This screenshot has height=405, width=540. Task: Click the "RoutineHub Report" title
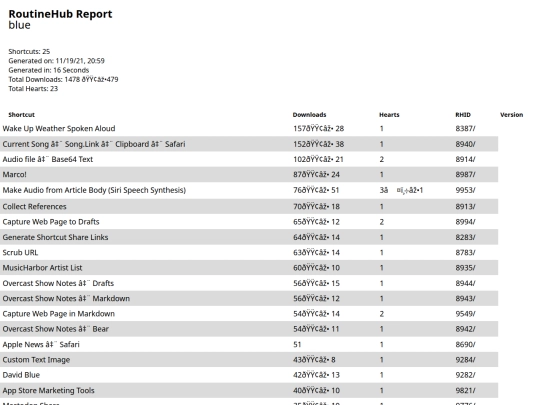[x=60, y=14]
